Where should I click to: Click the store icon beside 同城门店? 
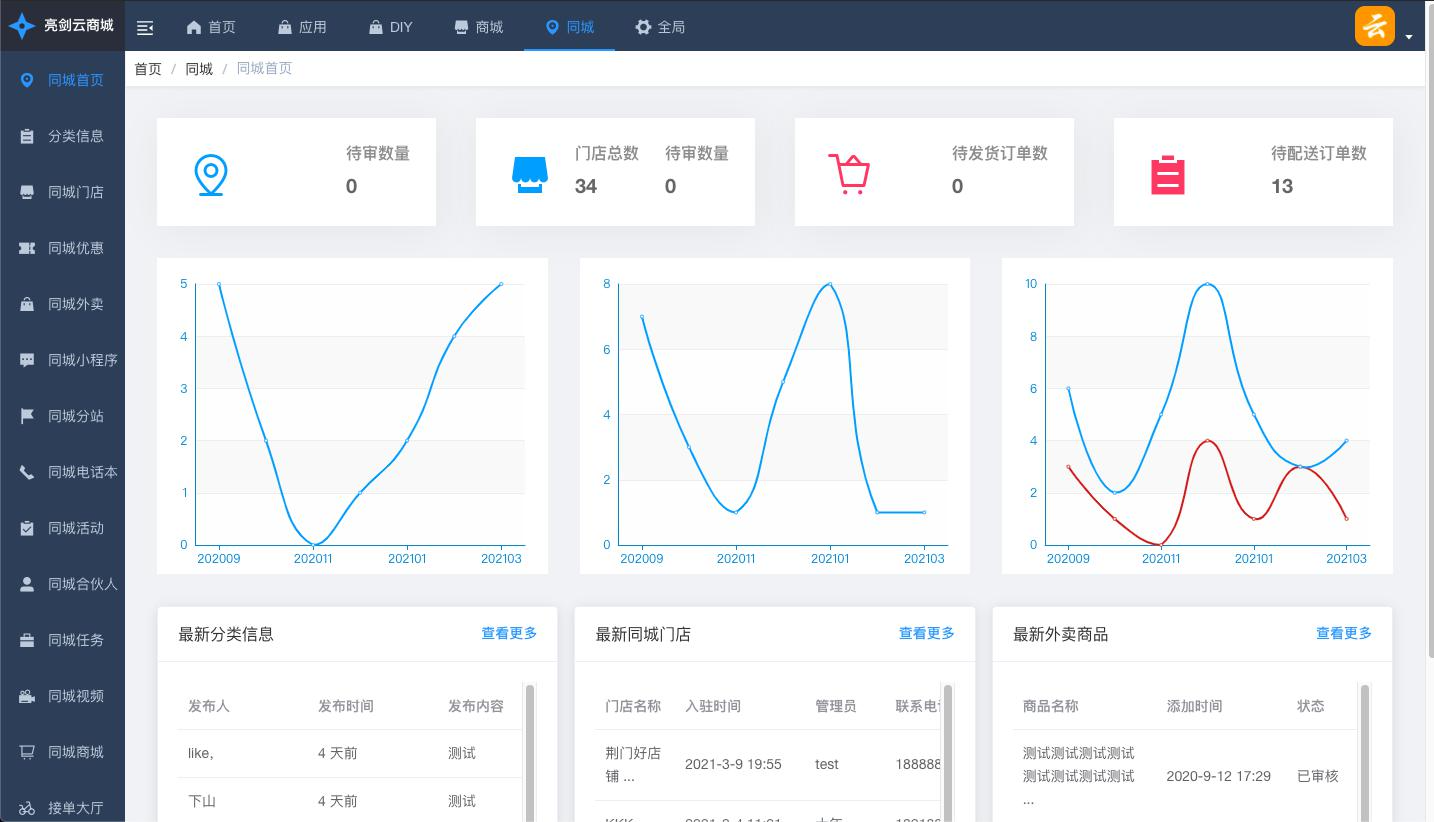27,192
